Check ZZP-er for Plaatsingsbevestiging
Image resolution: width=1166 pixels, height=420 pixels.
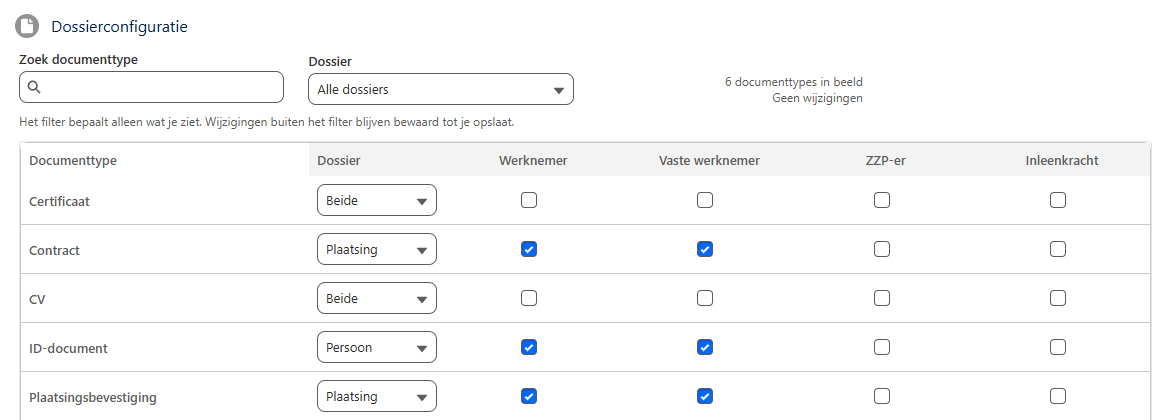coord(882,396)
